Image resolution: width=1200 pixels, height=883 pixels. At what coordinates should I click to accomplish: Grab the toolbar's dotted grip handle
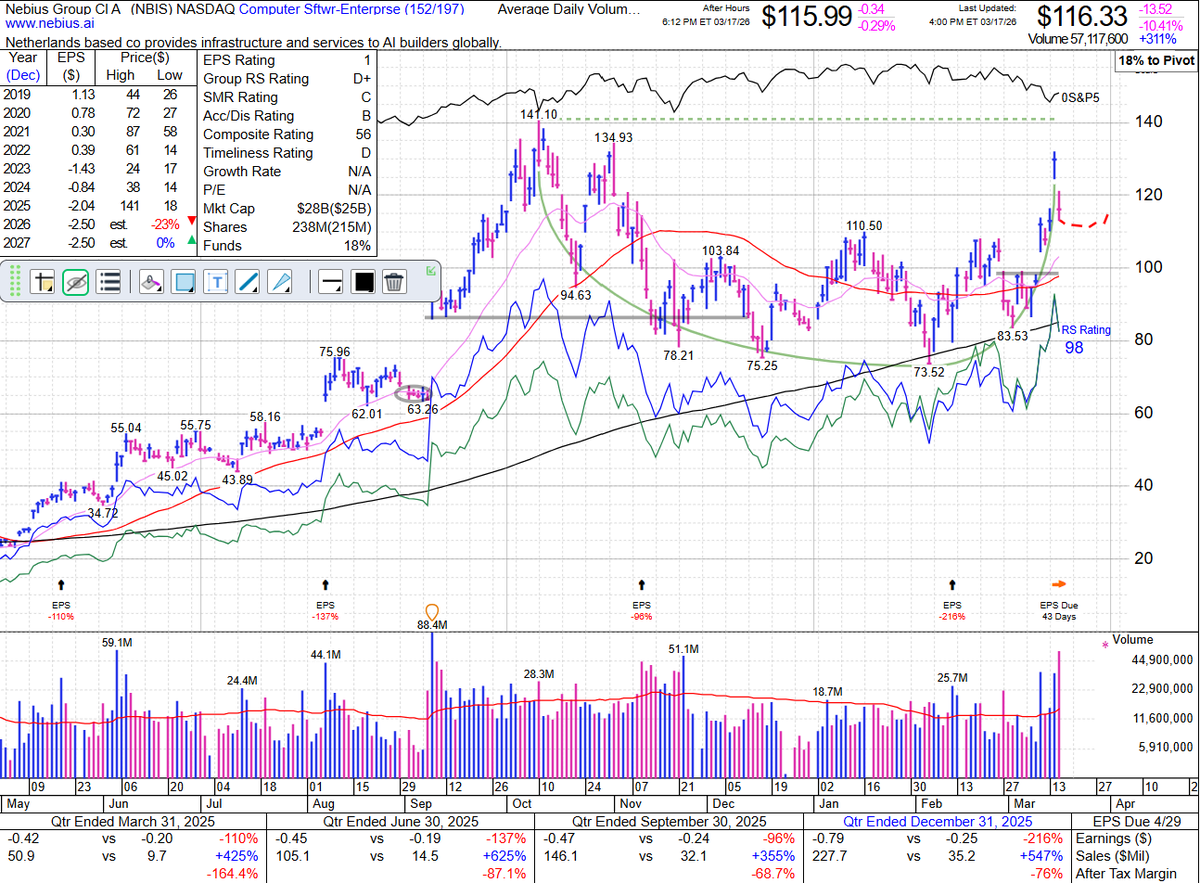point(14,282)
